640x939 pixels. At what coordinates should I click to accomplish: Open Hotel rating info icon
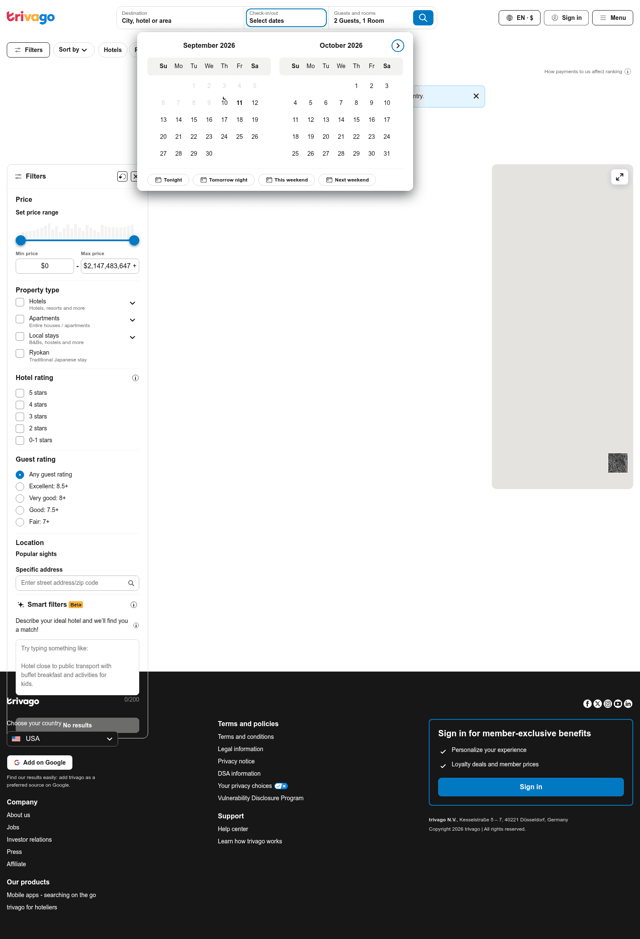pyautogui.click(x=135, y=378)
